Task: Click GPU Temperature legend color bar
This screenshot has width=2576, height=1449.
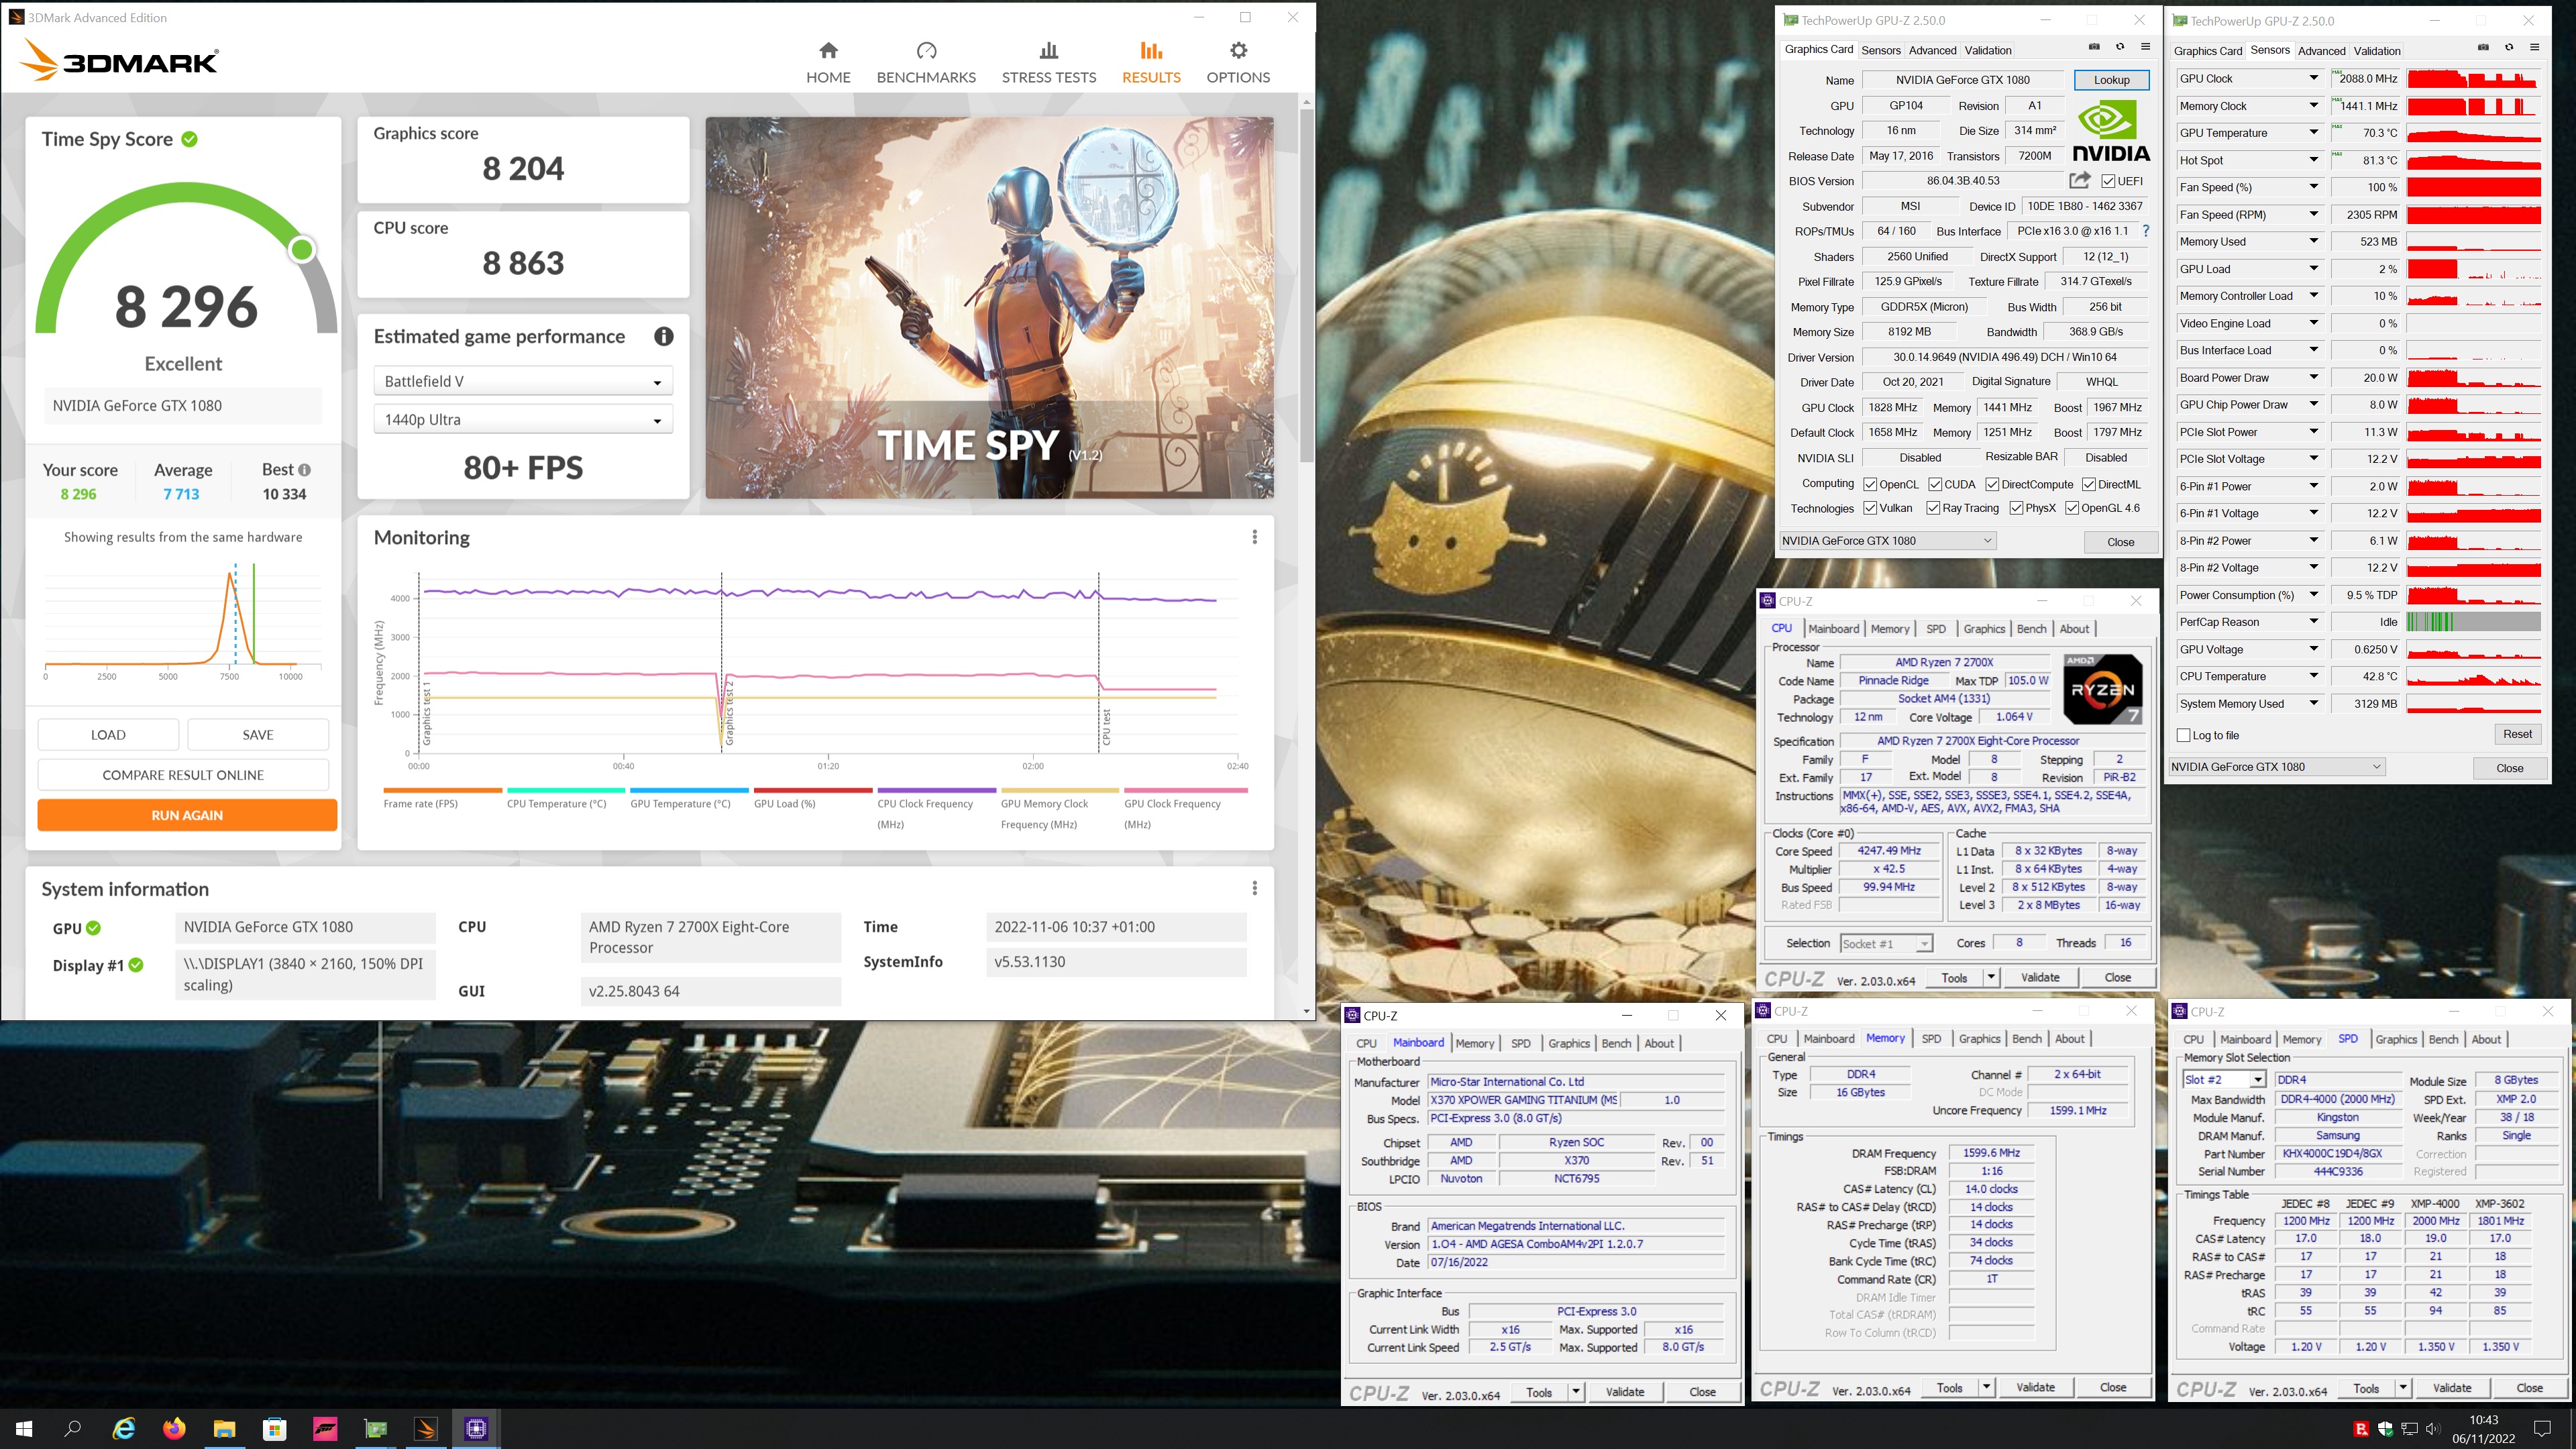Action: click(689, 790)
